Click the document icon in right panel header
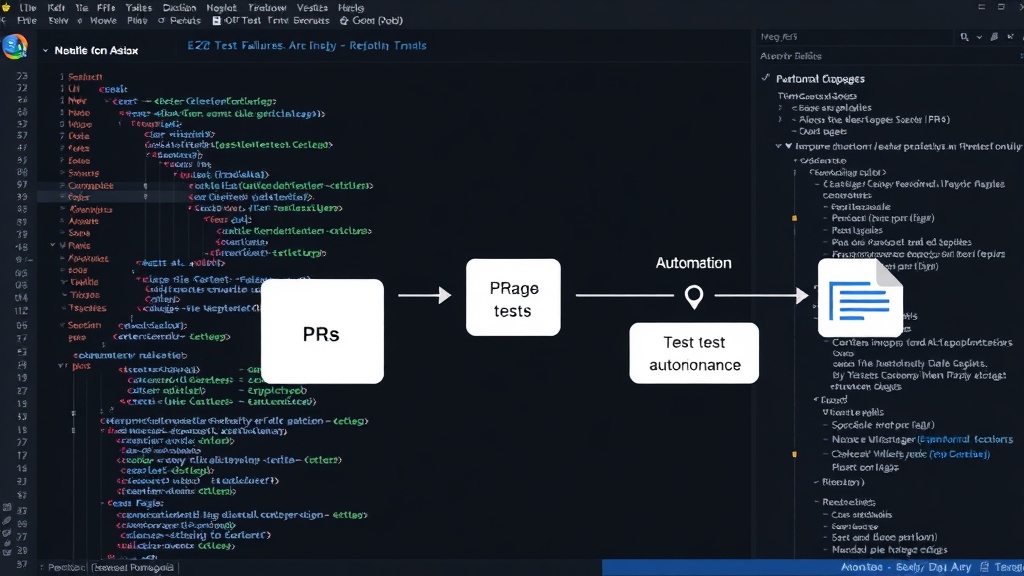The image size is (1024, 576). pos(994,37)
